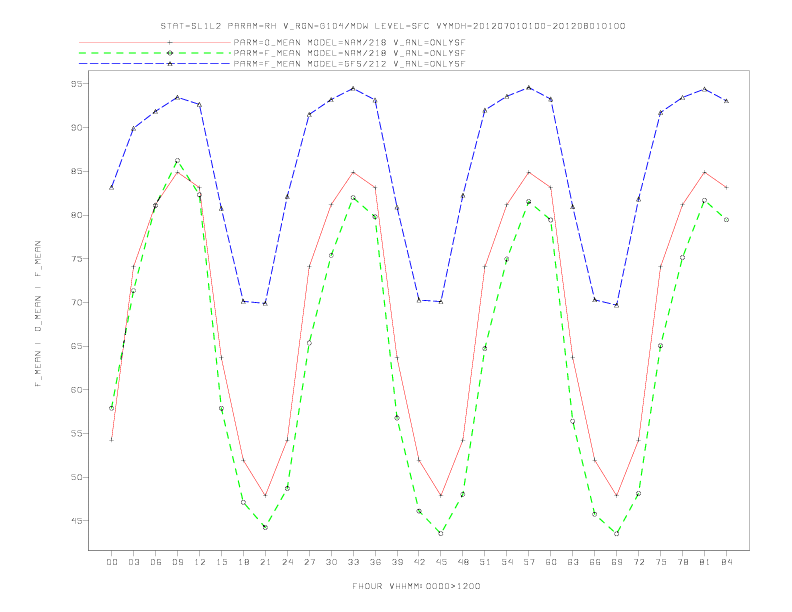Select the PARM=O_MEAN MODEL=NAM/218 legend label

[349, 42]
